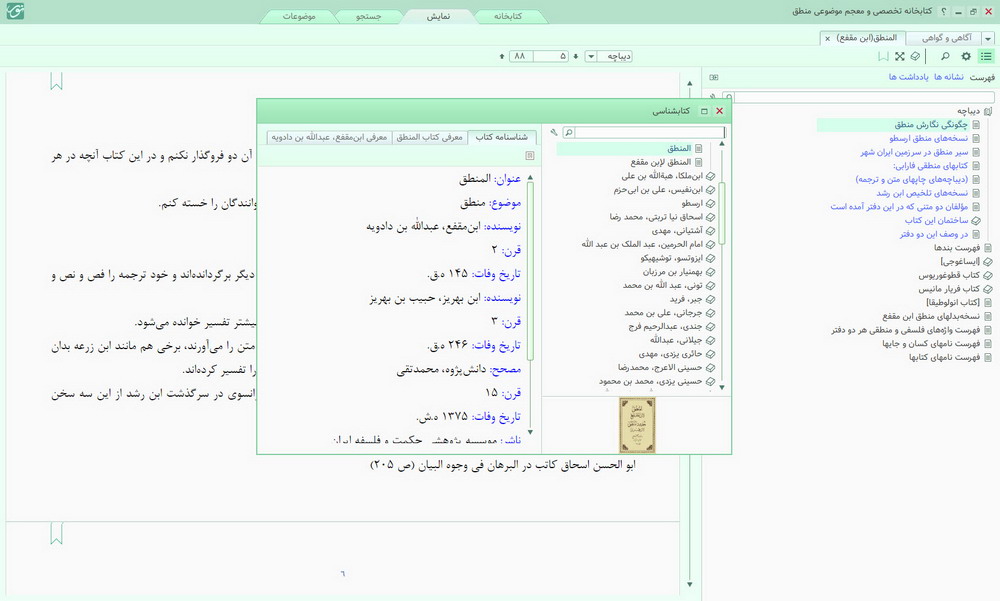The width and height of the screenshot is (1000, 601).
Task: Switch to the نمایش main tab
Action: click(x=438, y=16)
